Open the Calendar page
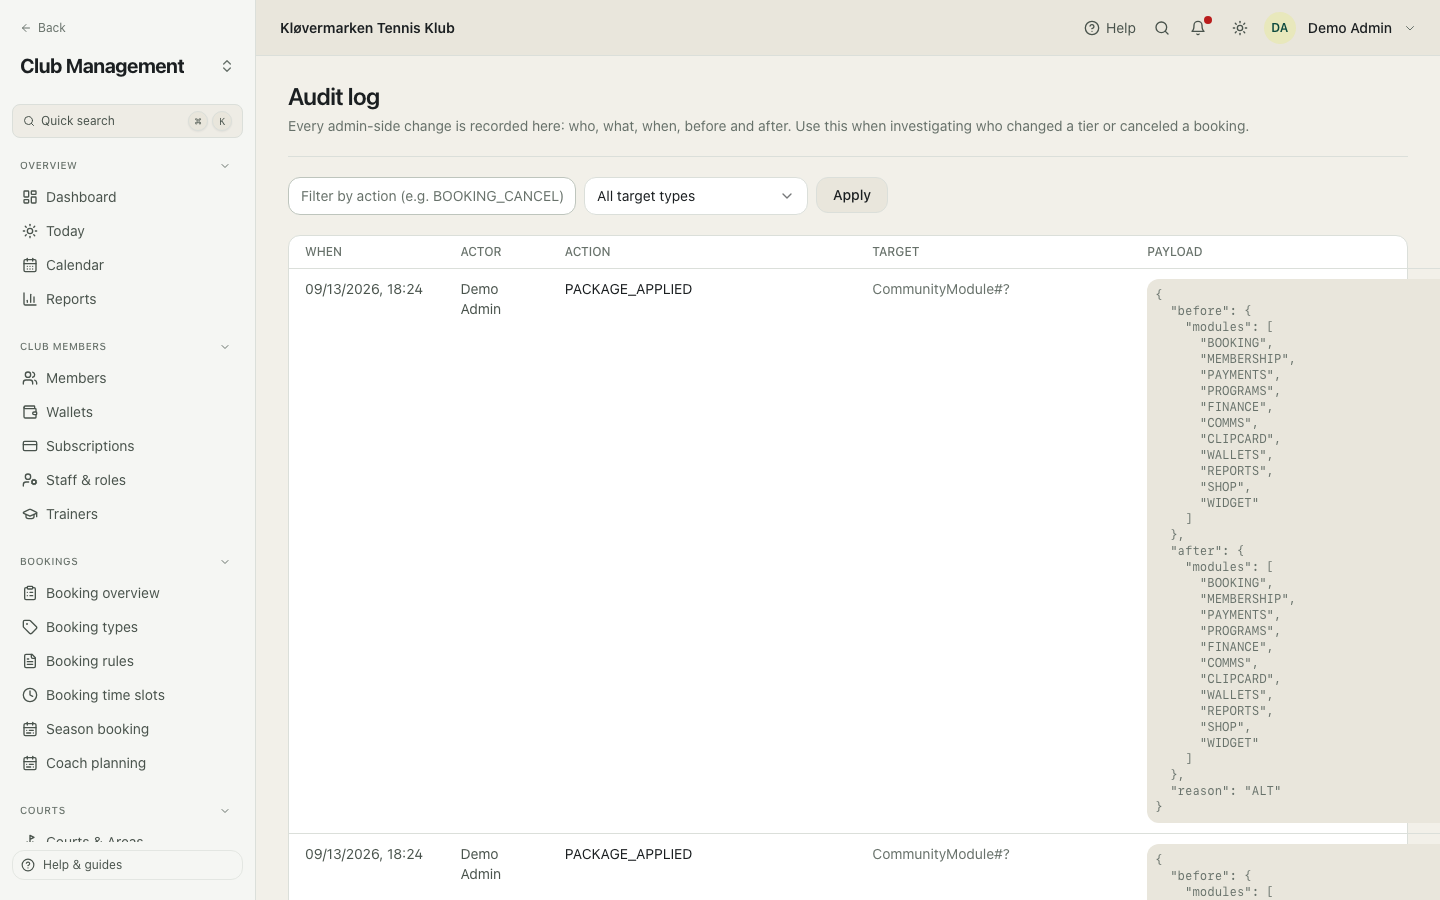Image resolution: width=1440 pixels, height=900 pixels. click(x=127, y=265)
